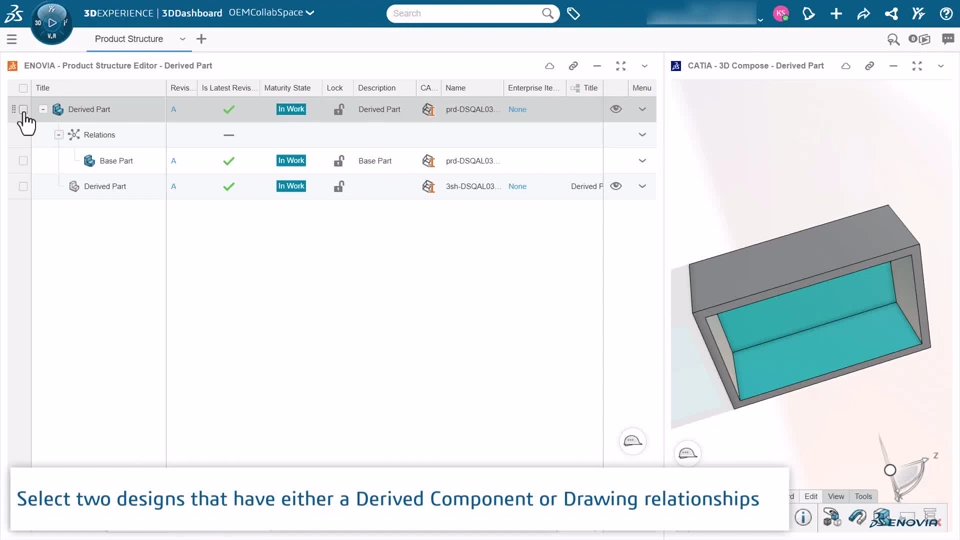Open CATIA widget options chevron
960x540 pixels.
click(941, 66)
